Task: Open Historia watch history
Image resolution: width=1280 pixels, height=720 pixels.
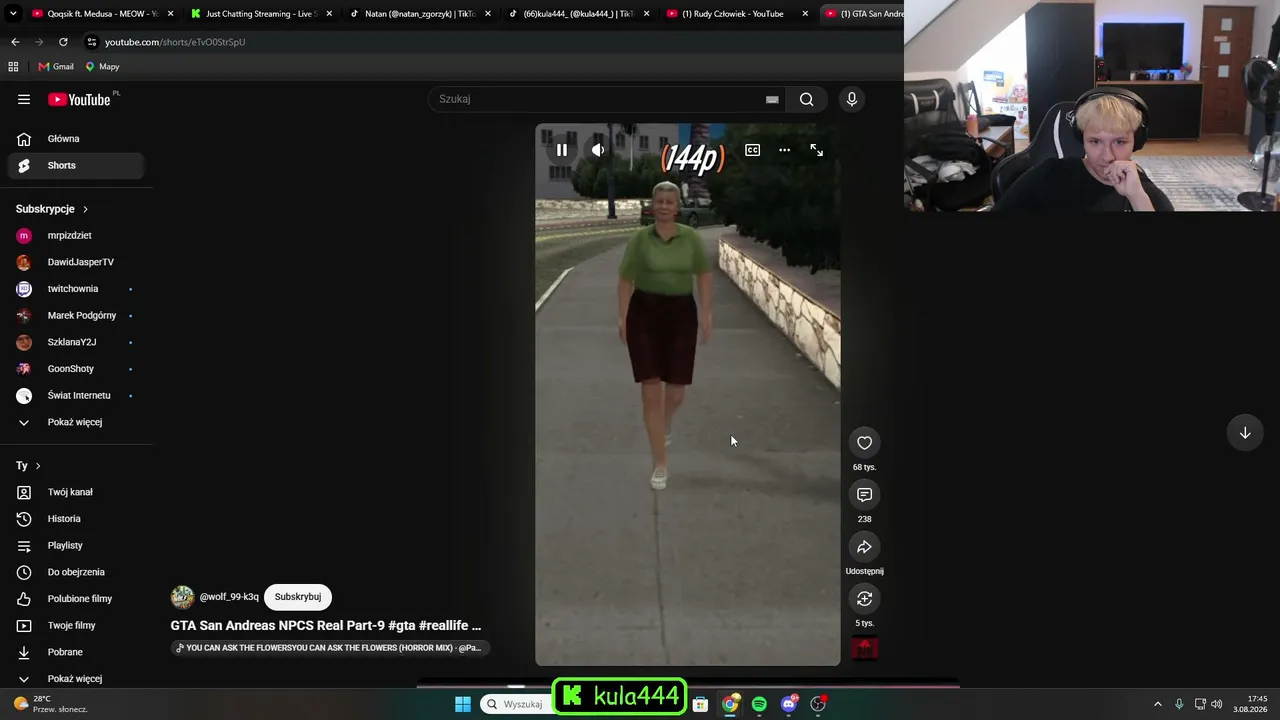Action: tap(76, 519)
